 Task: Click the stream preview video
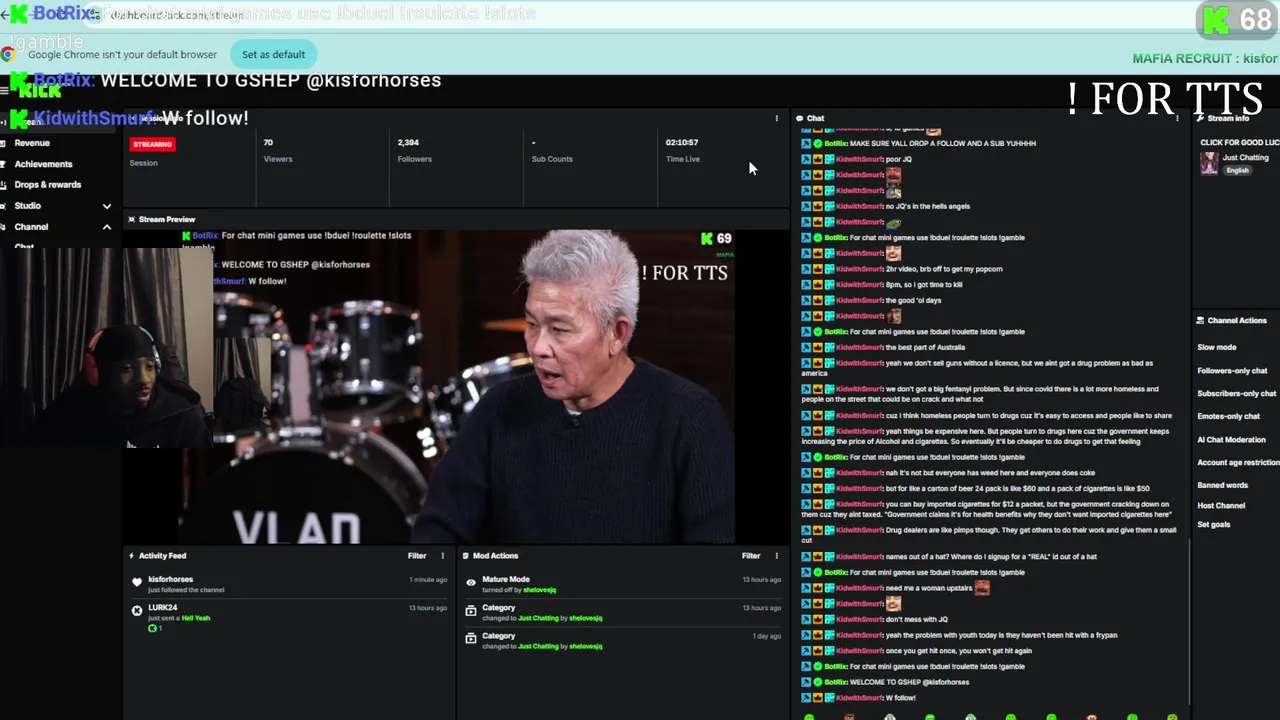point(458,386)
